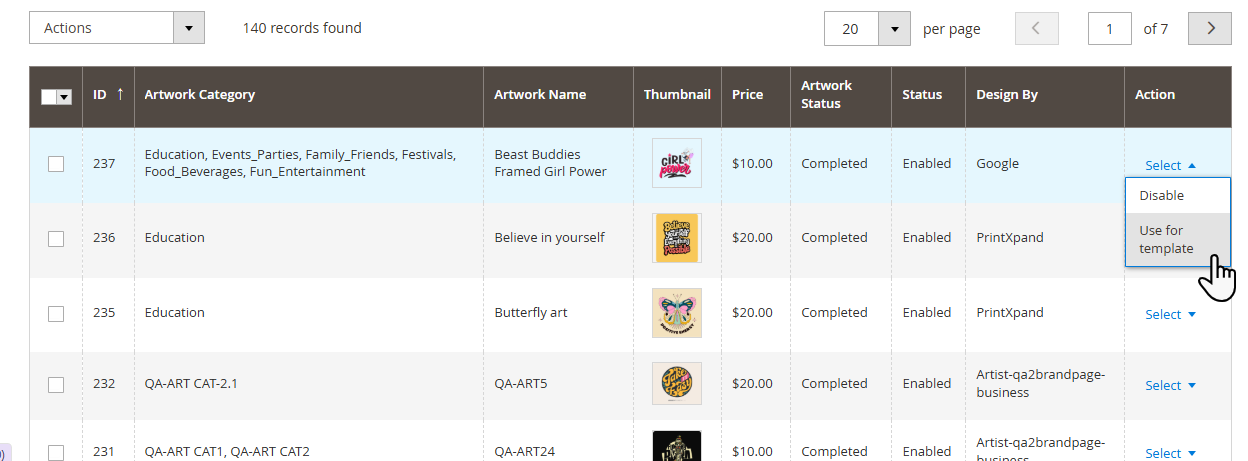The height and width of the screenshot is (461, 1248).
Task: Click the current page number field
Action: click(1110, 29)
